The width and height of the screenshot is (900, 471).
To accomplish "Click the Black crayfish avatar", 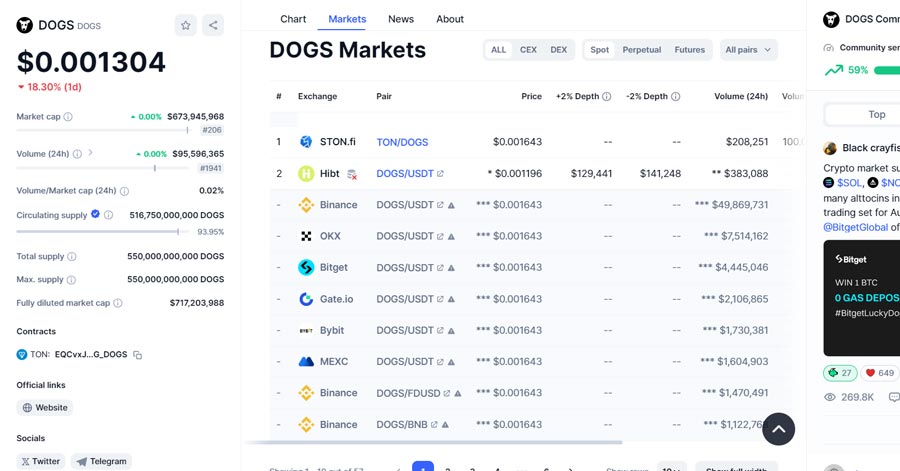I will [830, 148].
